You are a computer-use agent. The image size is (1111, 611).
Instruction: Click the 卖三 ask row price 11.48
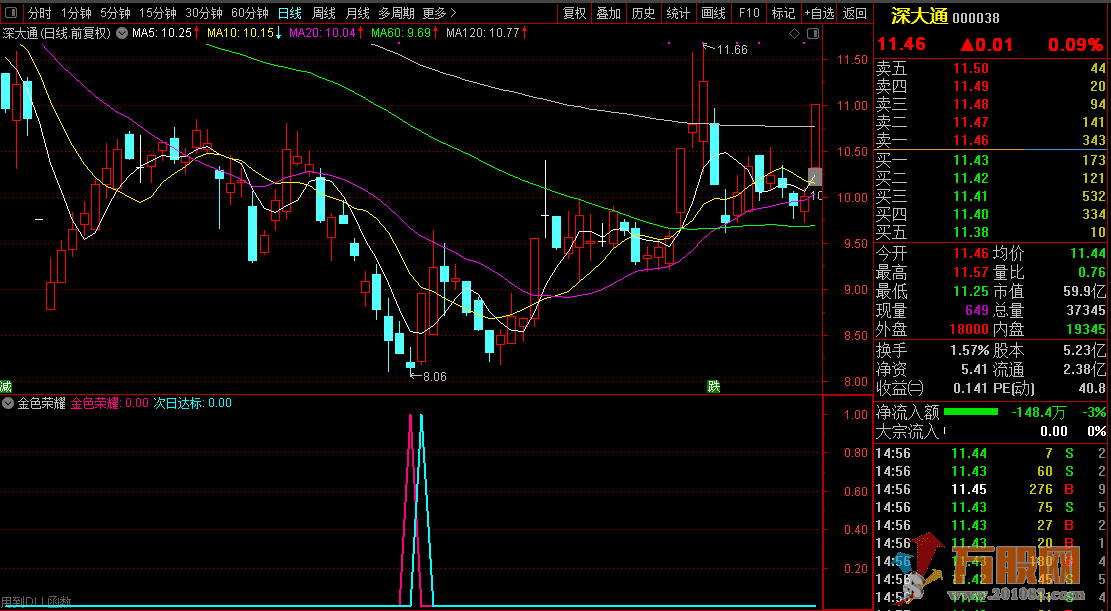coord(971,104)
